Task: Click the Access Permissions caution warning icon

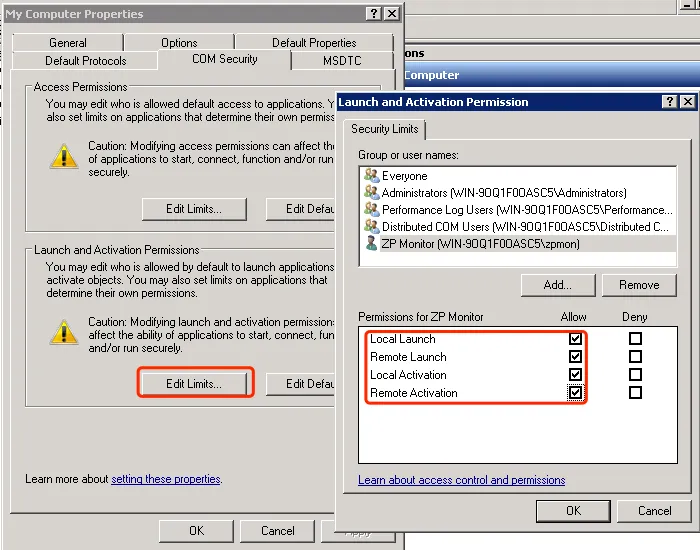Action: click(64, 156)
